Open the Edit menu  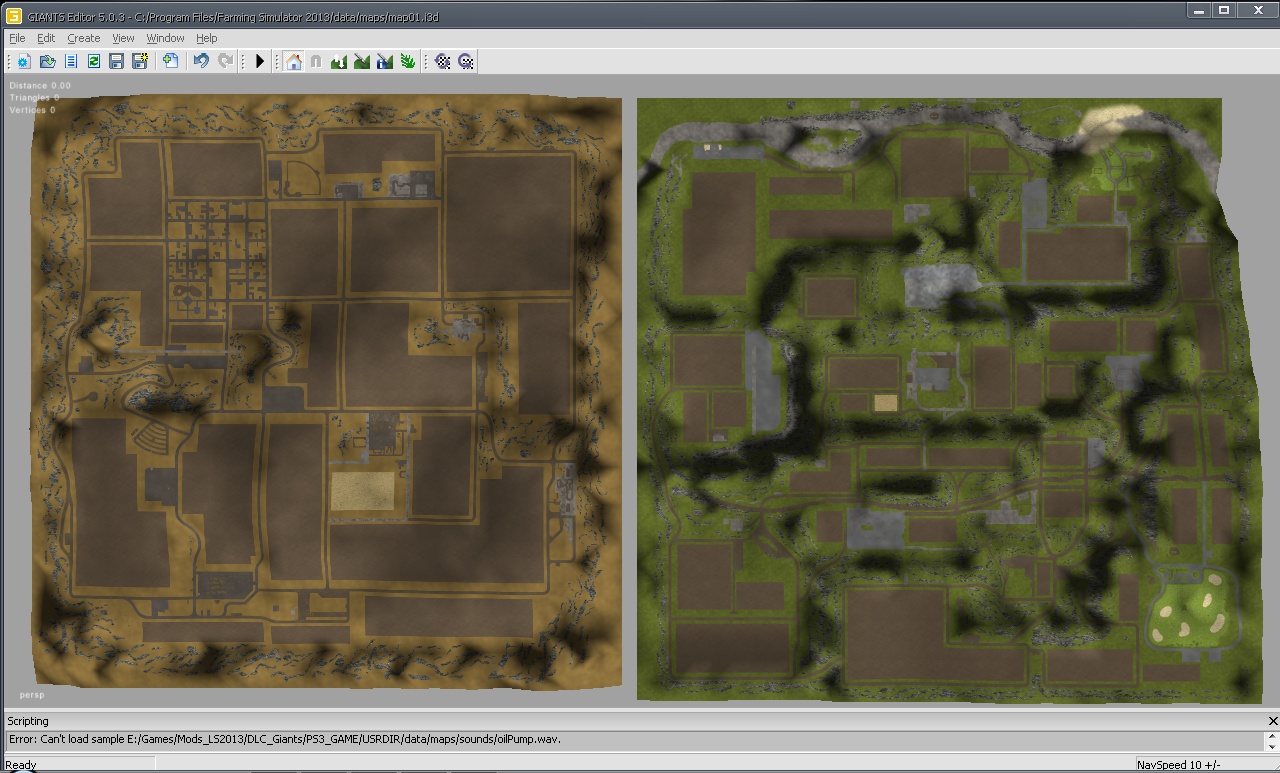46,38
